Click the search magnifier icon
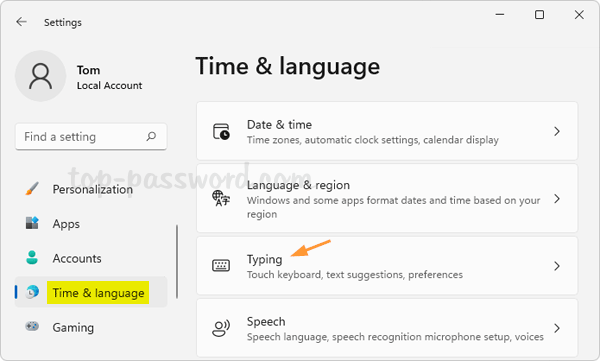 pyautogui.click(x=151, y=136)
